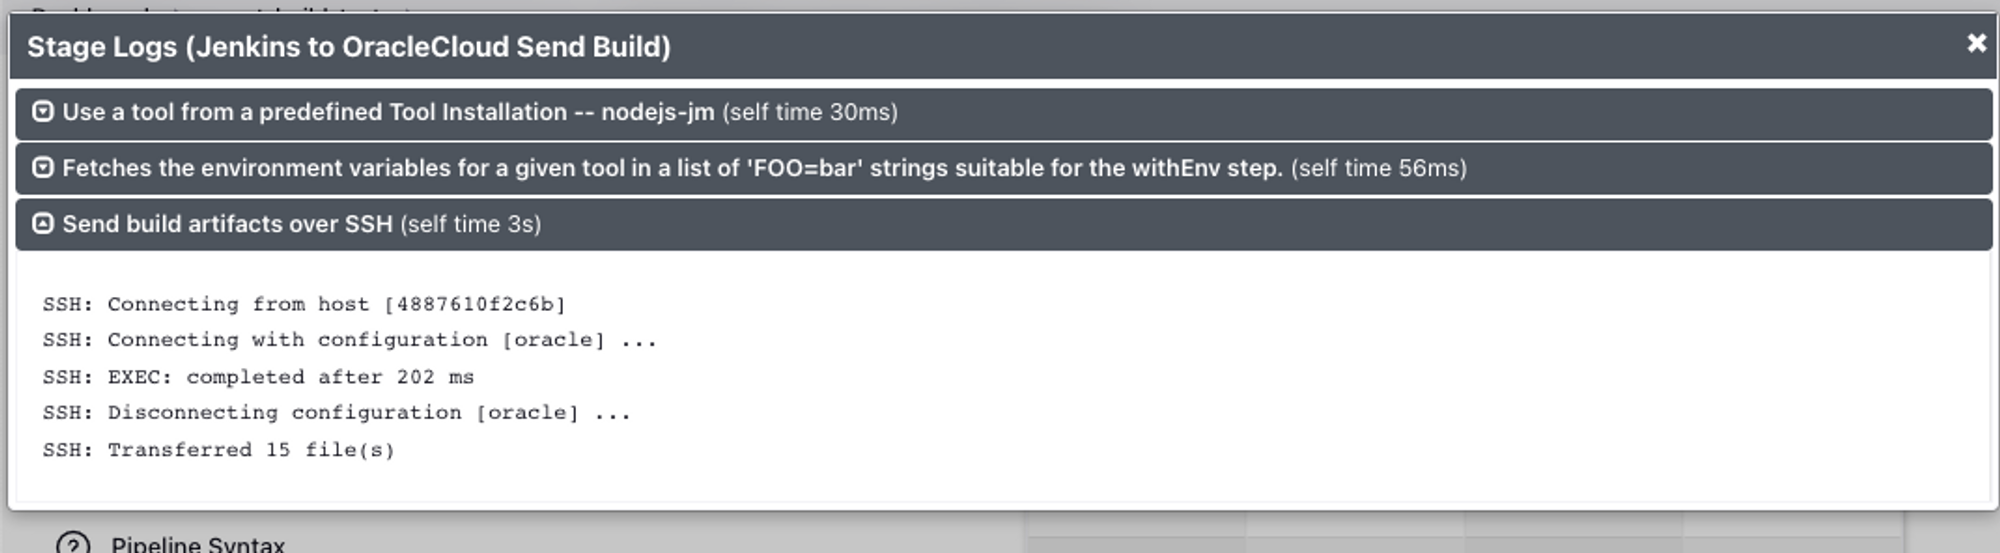Click the '(self time 30ms)' label
The width and height of the screenshot is (2000, 553).
click(x=810, y=112)
